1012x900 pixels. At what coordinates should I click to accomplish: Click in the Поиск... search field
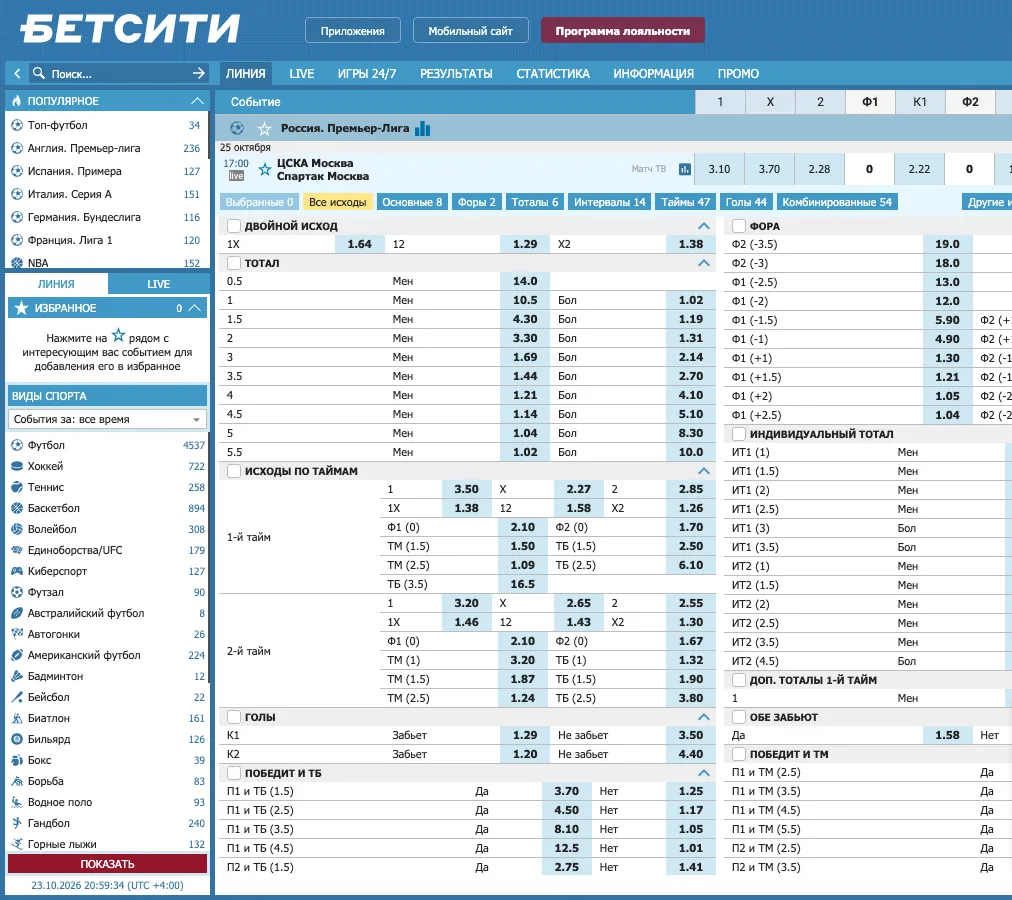click(x=118, y=74)
